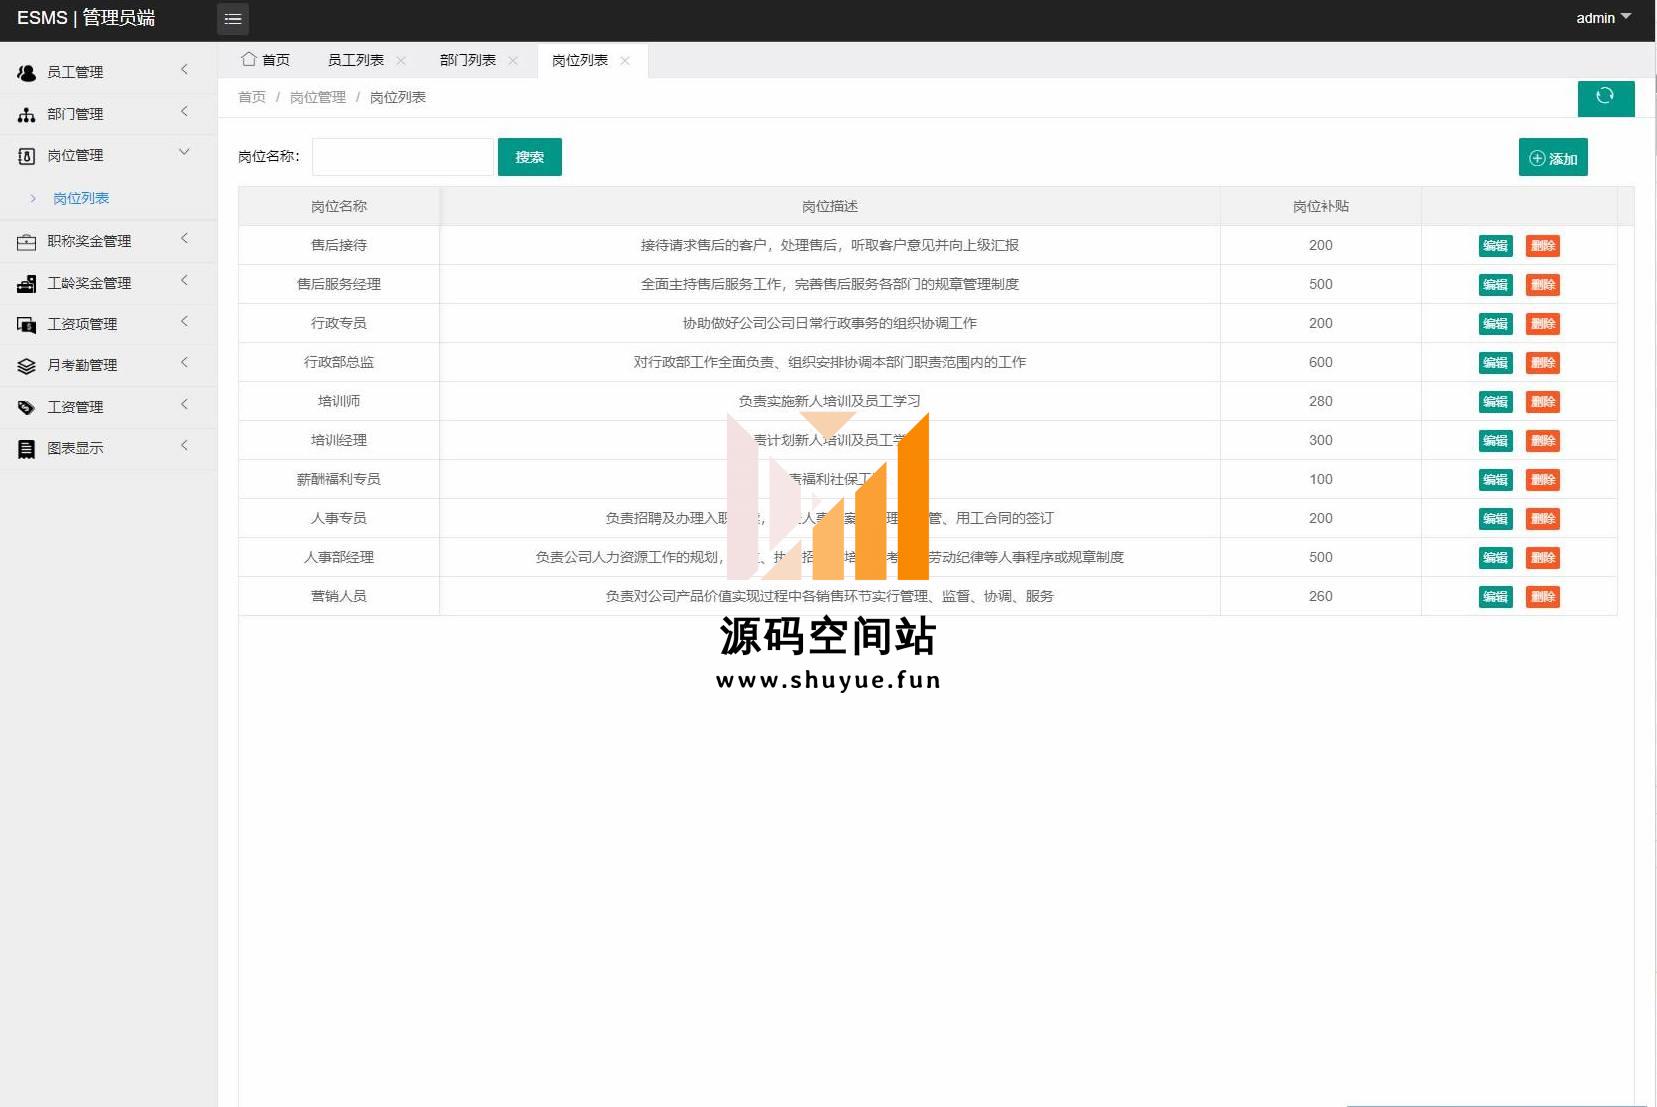Collapse the 岗位管理 menu chevron
Viewport: 1657px width, 1107px height.
[x=184, y=152]
